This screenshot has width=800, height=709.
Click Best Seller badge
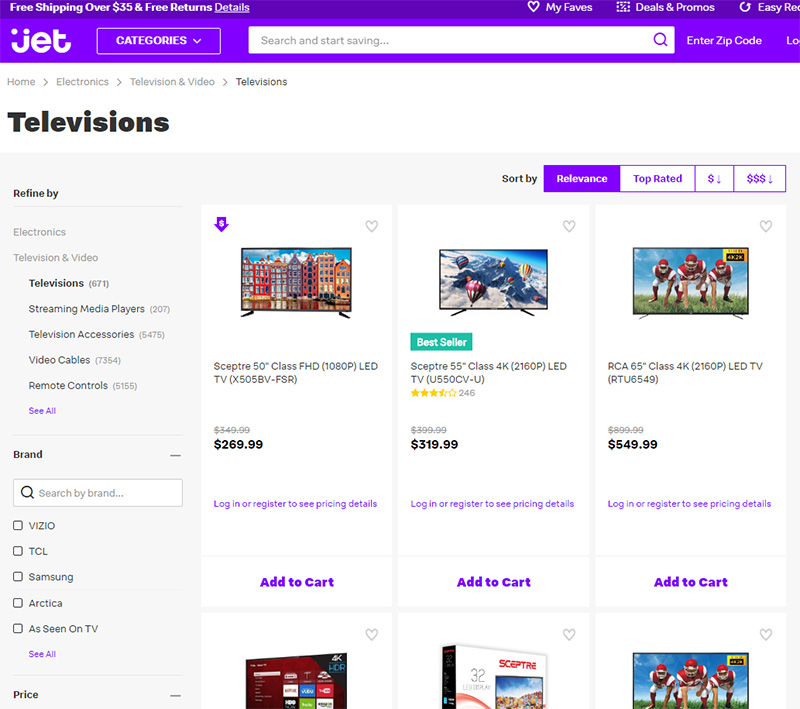441,342
